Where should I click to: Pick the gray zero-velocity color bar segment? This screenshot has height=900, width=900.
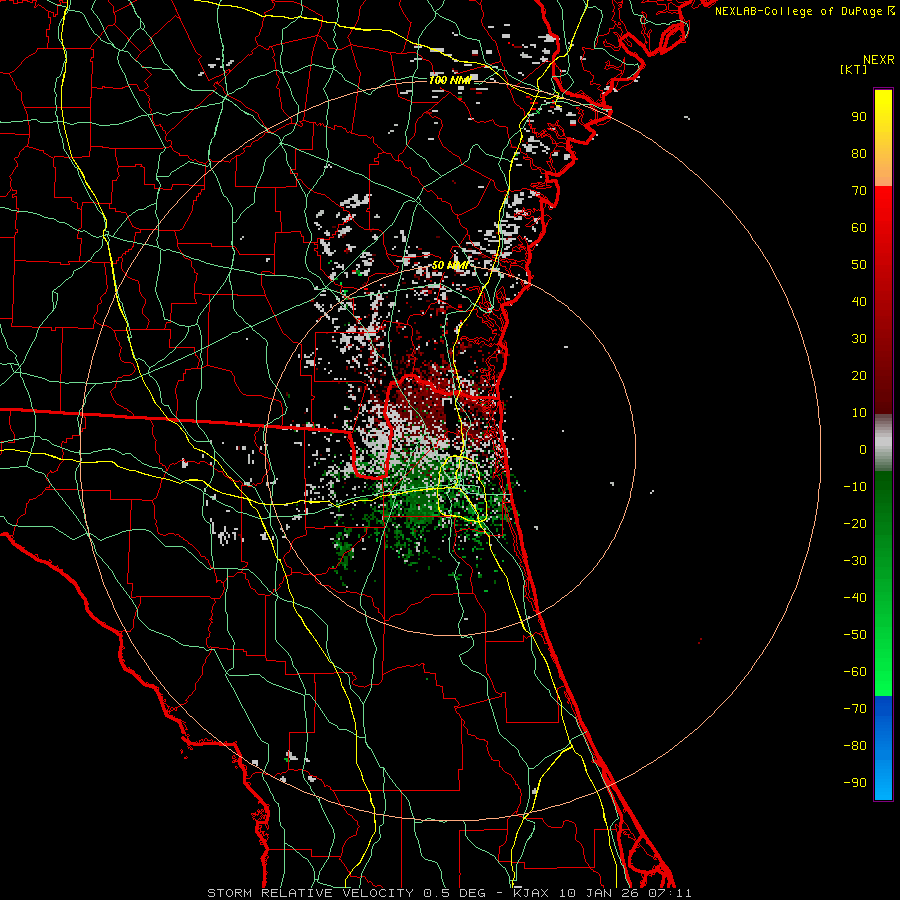pos(883,443)
